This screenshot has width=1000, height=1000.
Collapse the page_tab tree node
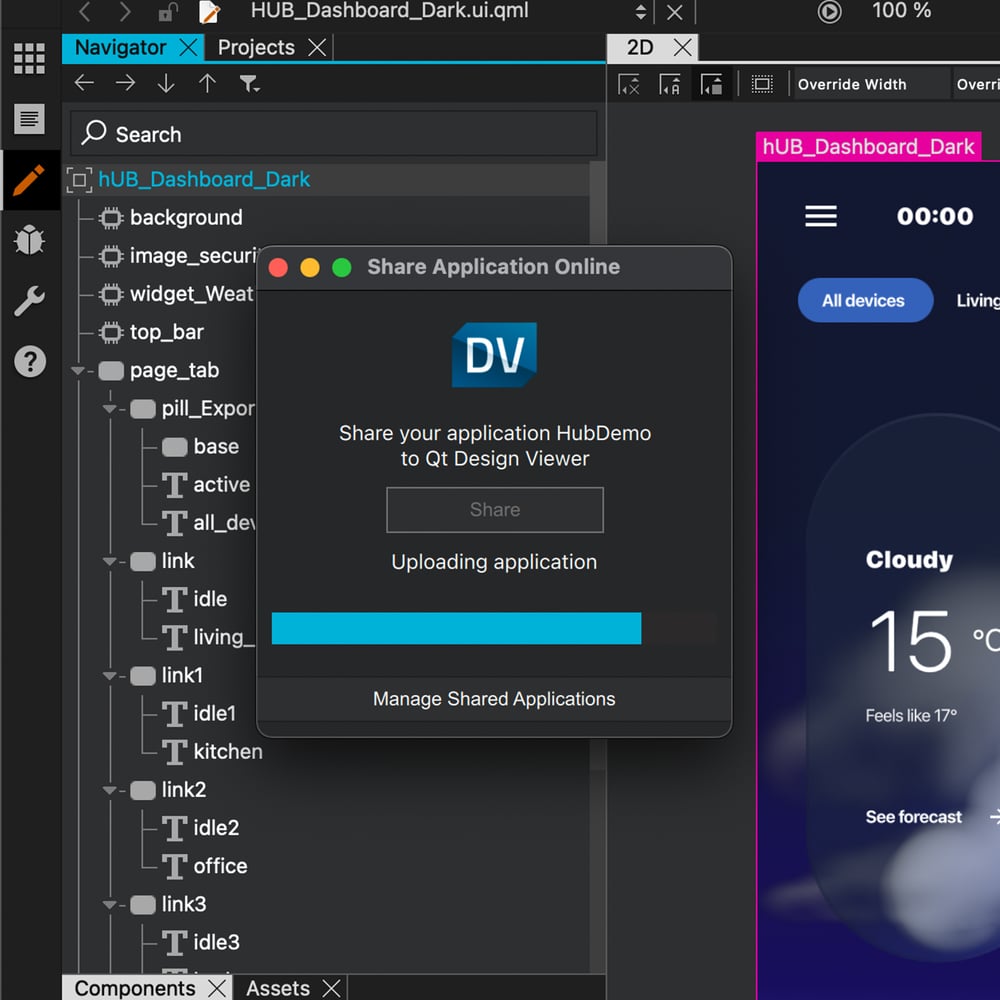click(78, 371)
